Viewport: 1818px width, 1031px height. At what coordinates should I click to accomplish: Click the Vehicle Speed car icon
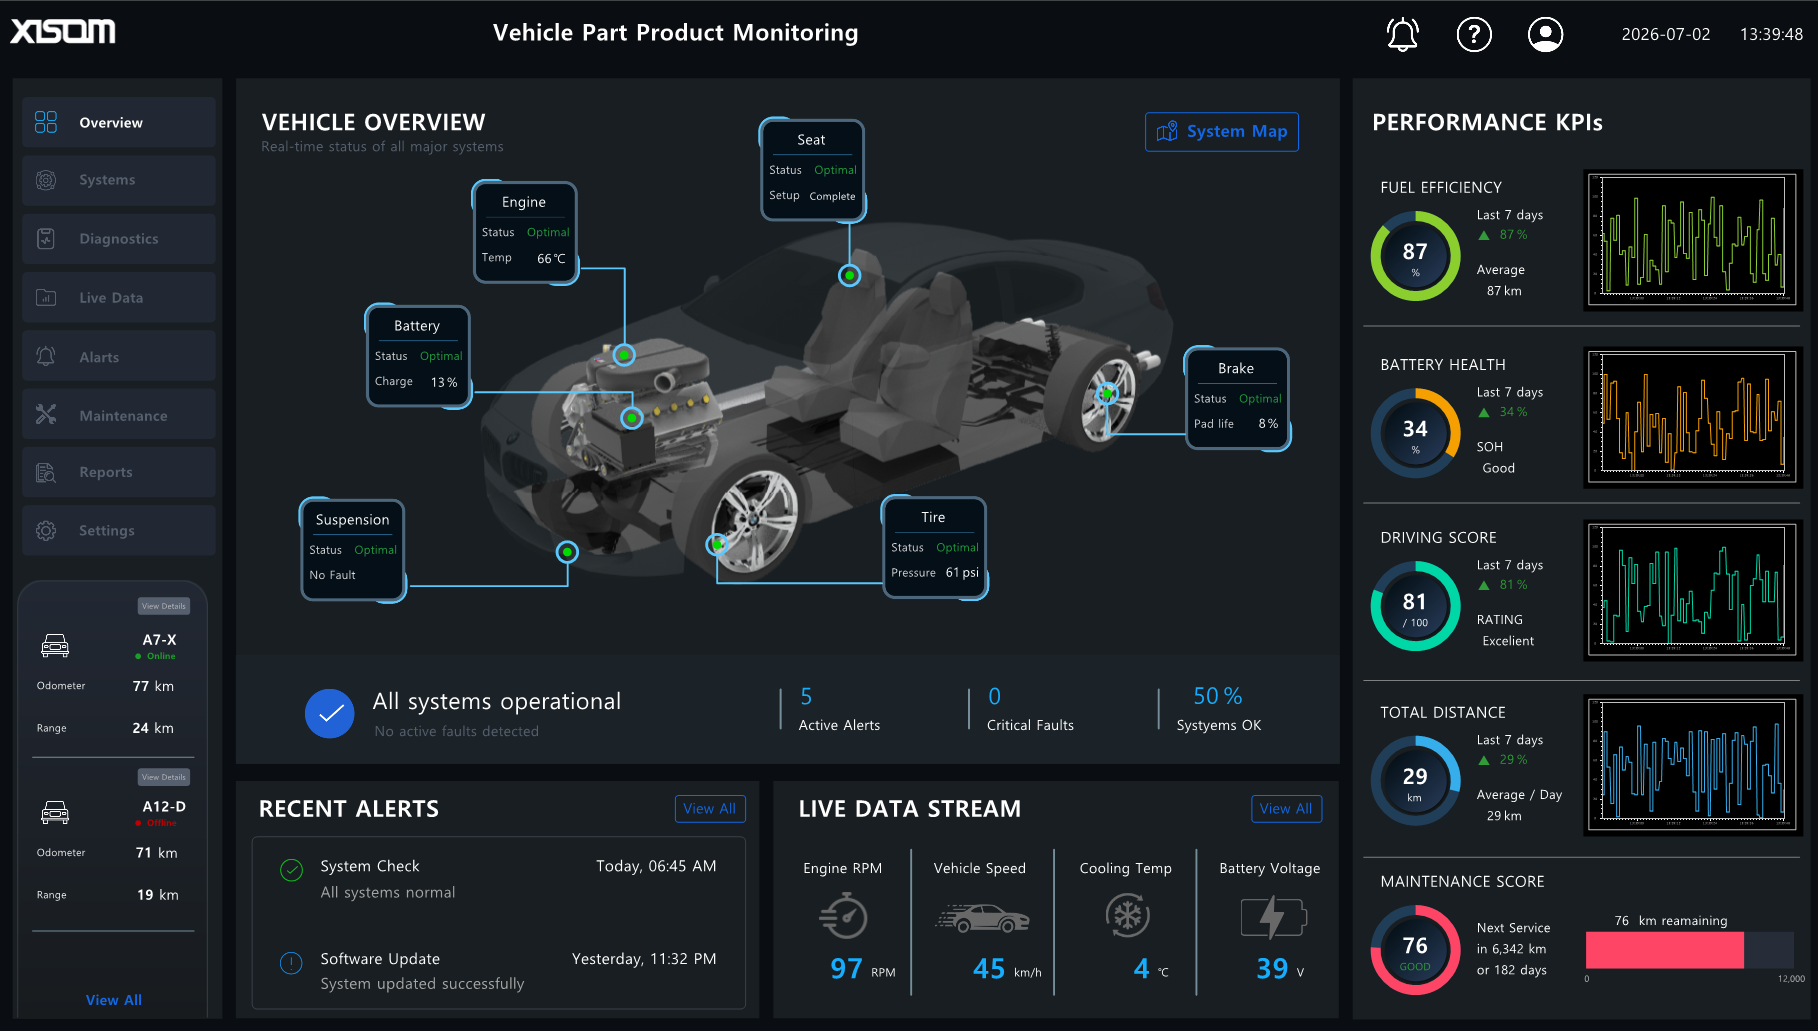(982, 918)
